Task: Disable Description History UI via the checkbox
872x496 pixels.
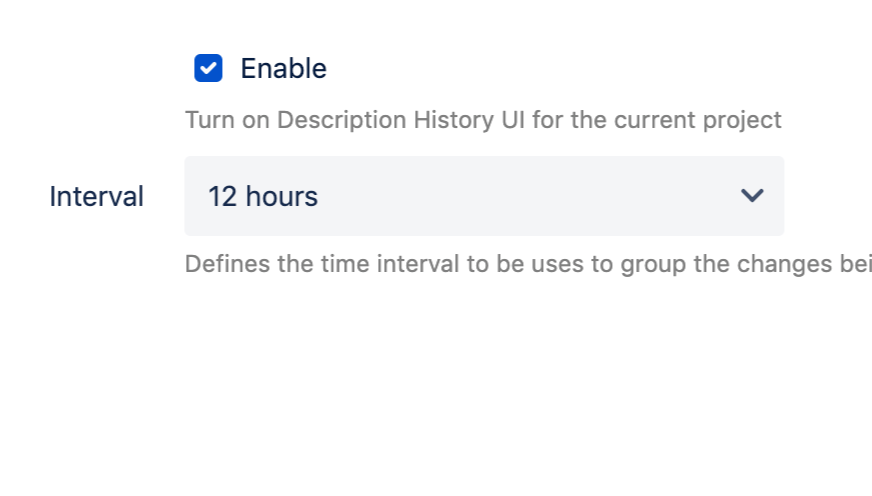Action: [208, 69]
